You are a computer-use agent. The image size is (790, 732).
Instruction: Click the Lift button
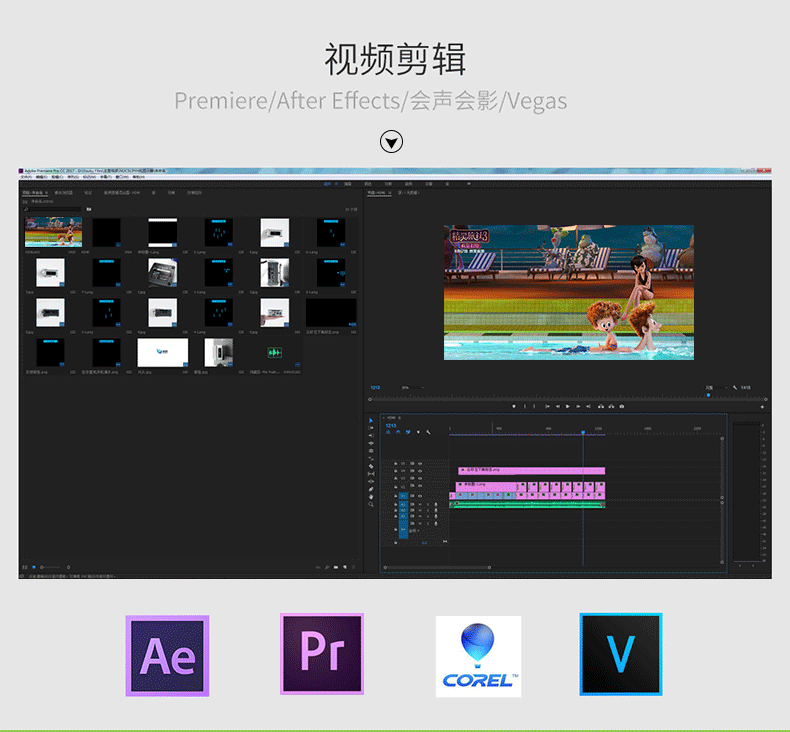[601, 406]
